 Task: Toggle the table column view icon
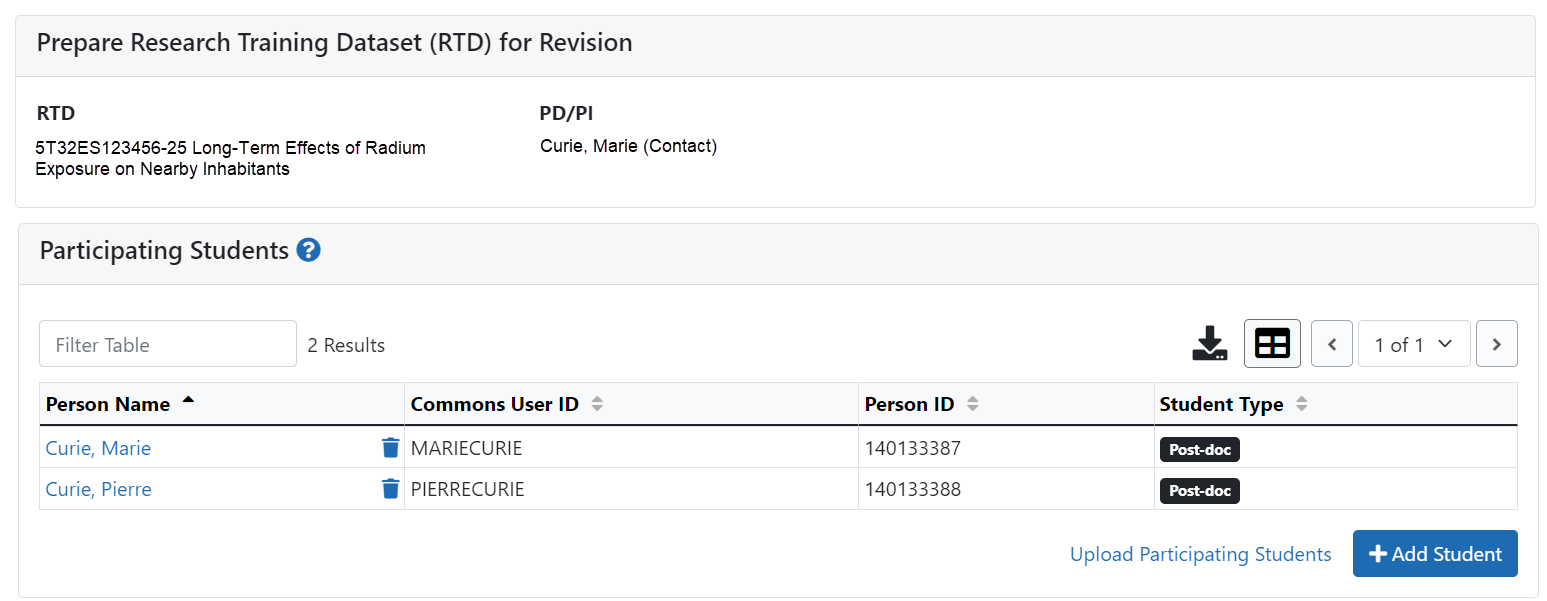pos(1272,344)
